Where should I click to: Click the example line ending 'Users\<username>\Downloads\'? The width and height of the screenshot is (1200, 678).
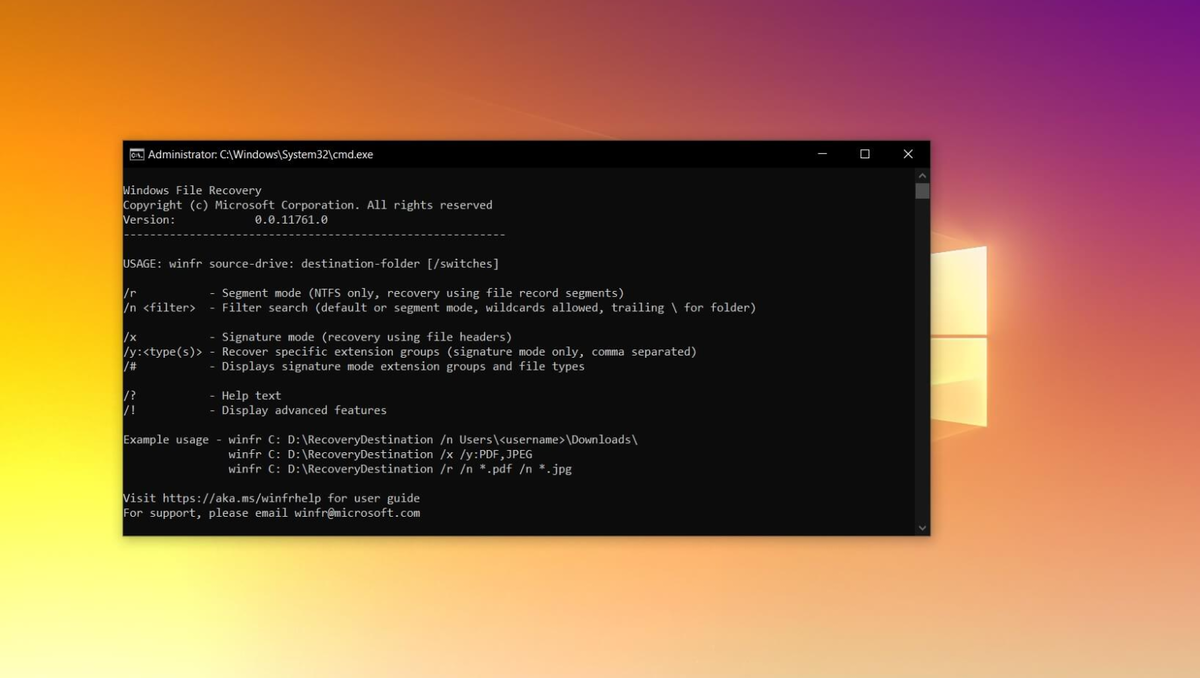[x=380, y=439]
